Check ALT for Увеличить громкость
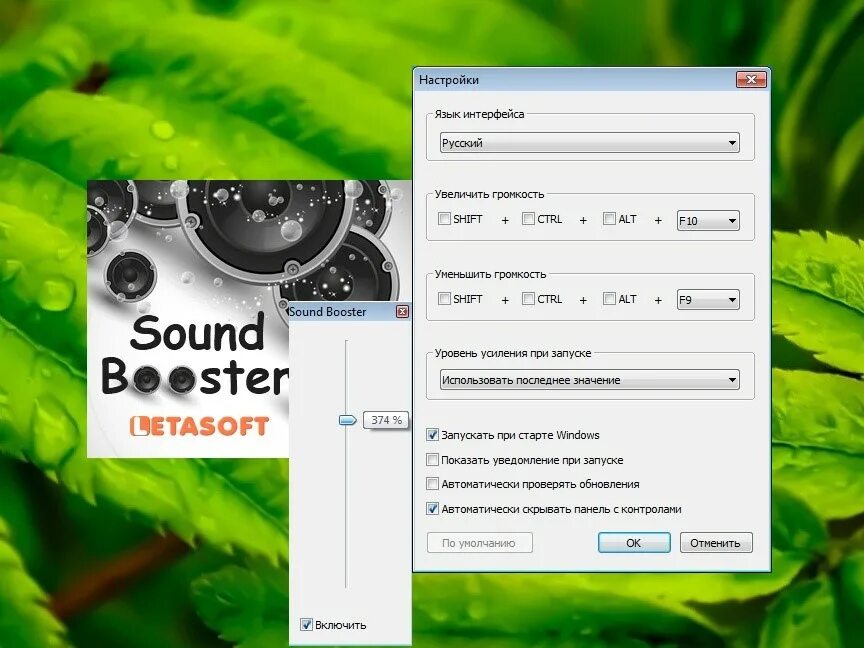The height and width of the screenshot is (648, 864). click(609, 219)
